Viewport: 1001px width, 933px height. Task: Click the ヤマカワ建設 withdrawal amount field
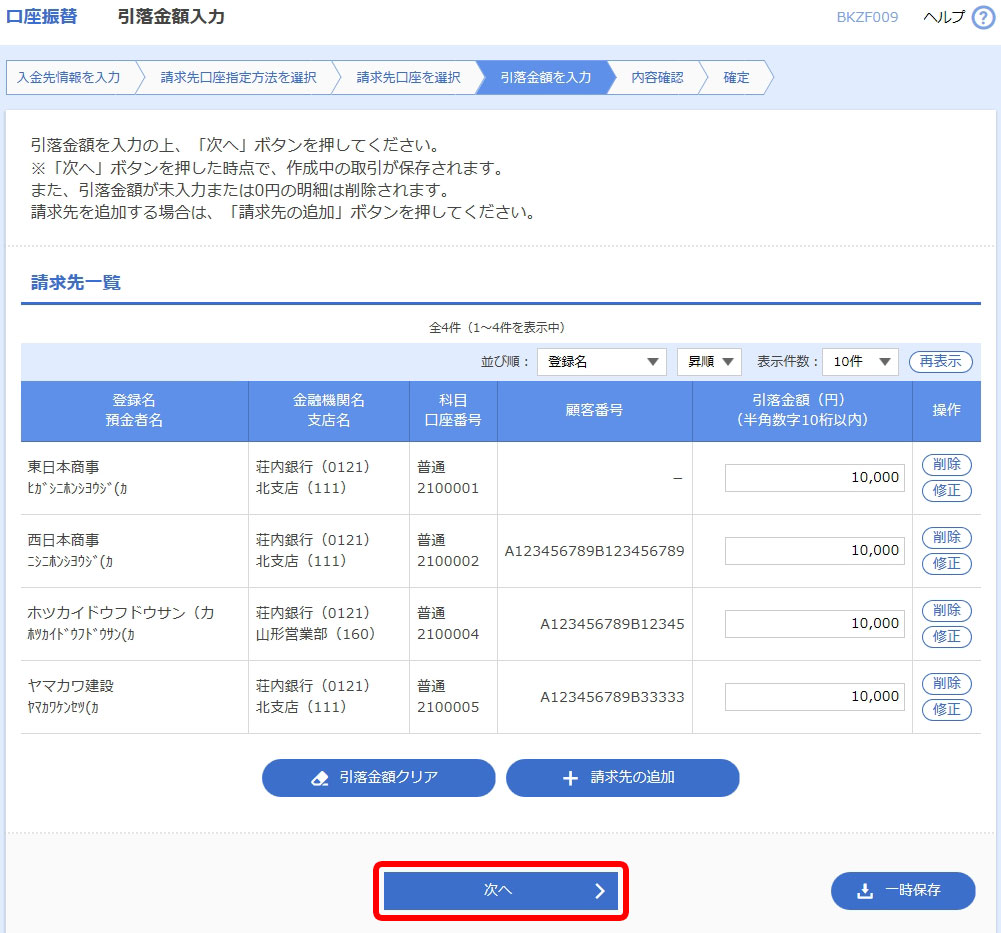pyautogui.click(x=814, y=697)
